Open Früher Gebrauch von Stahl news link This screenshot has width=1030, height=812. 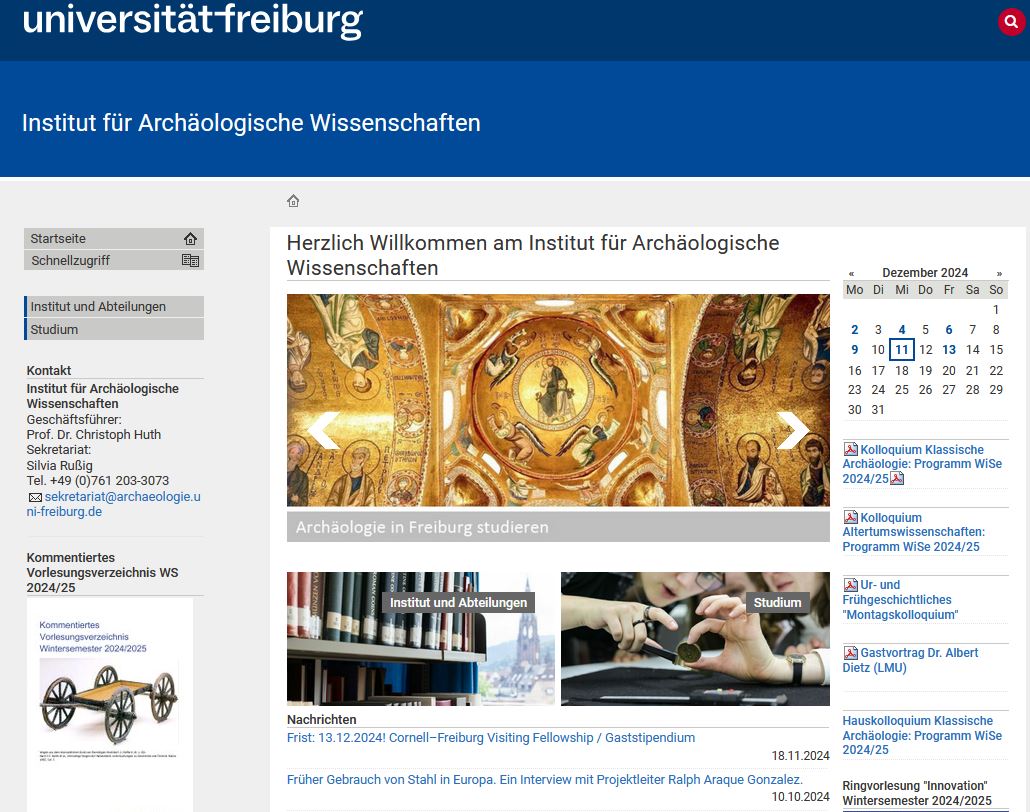tap(545, 779)
